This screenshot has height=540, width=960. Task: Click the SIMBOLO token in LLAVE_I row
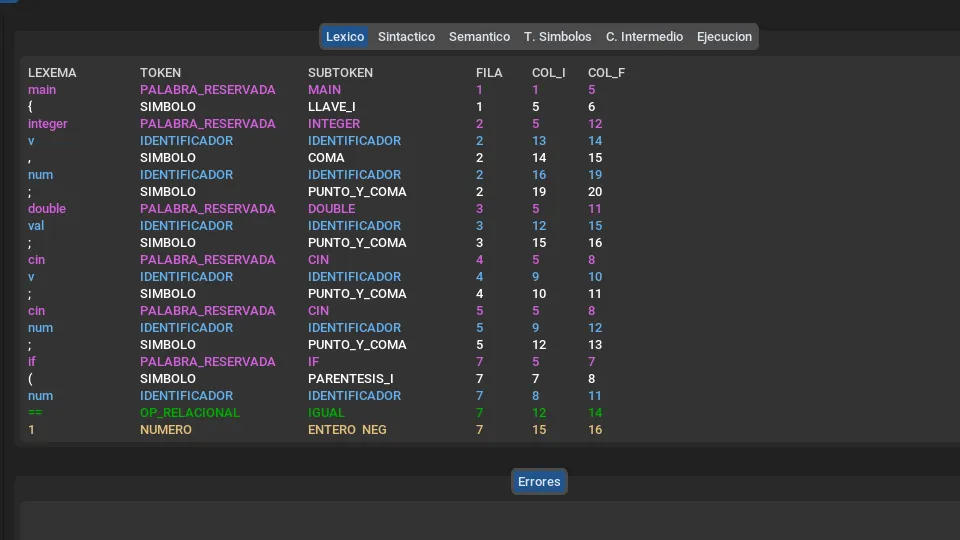(168, 107)
